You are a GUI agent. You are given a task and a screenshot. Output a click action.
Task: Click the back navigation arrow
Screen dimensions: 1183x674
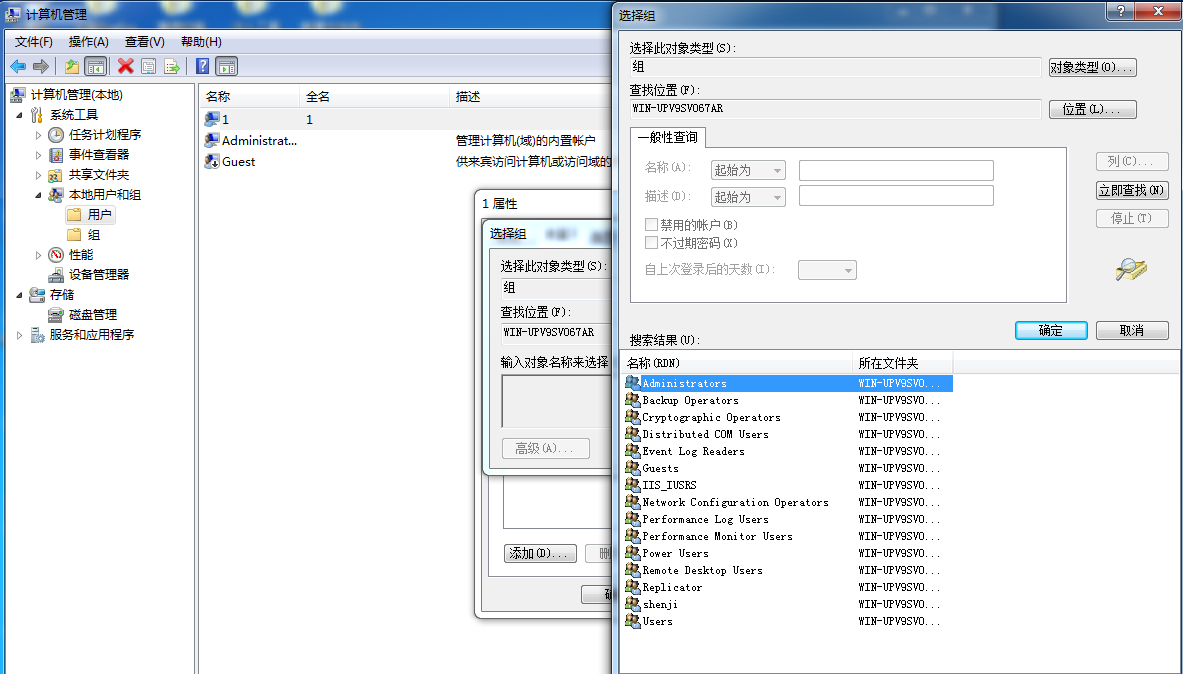pyautogui.click(x=18, y=66)
